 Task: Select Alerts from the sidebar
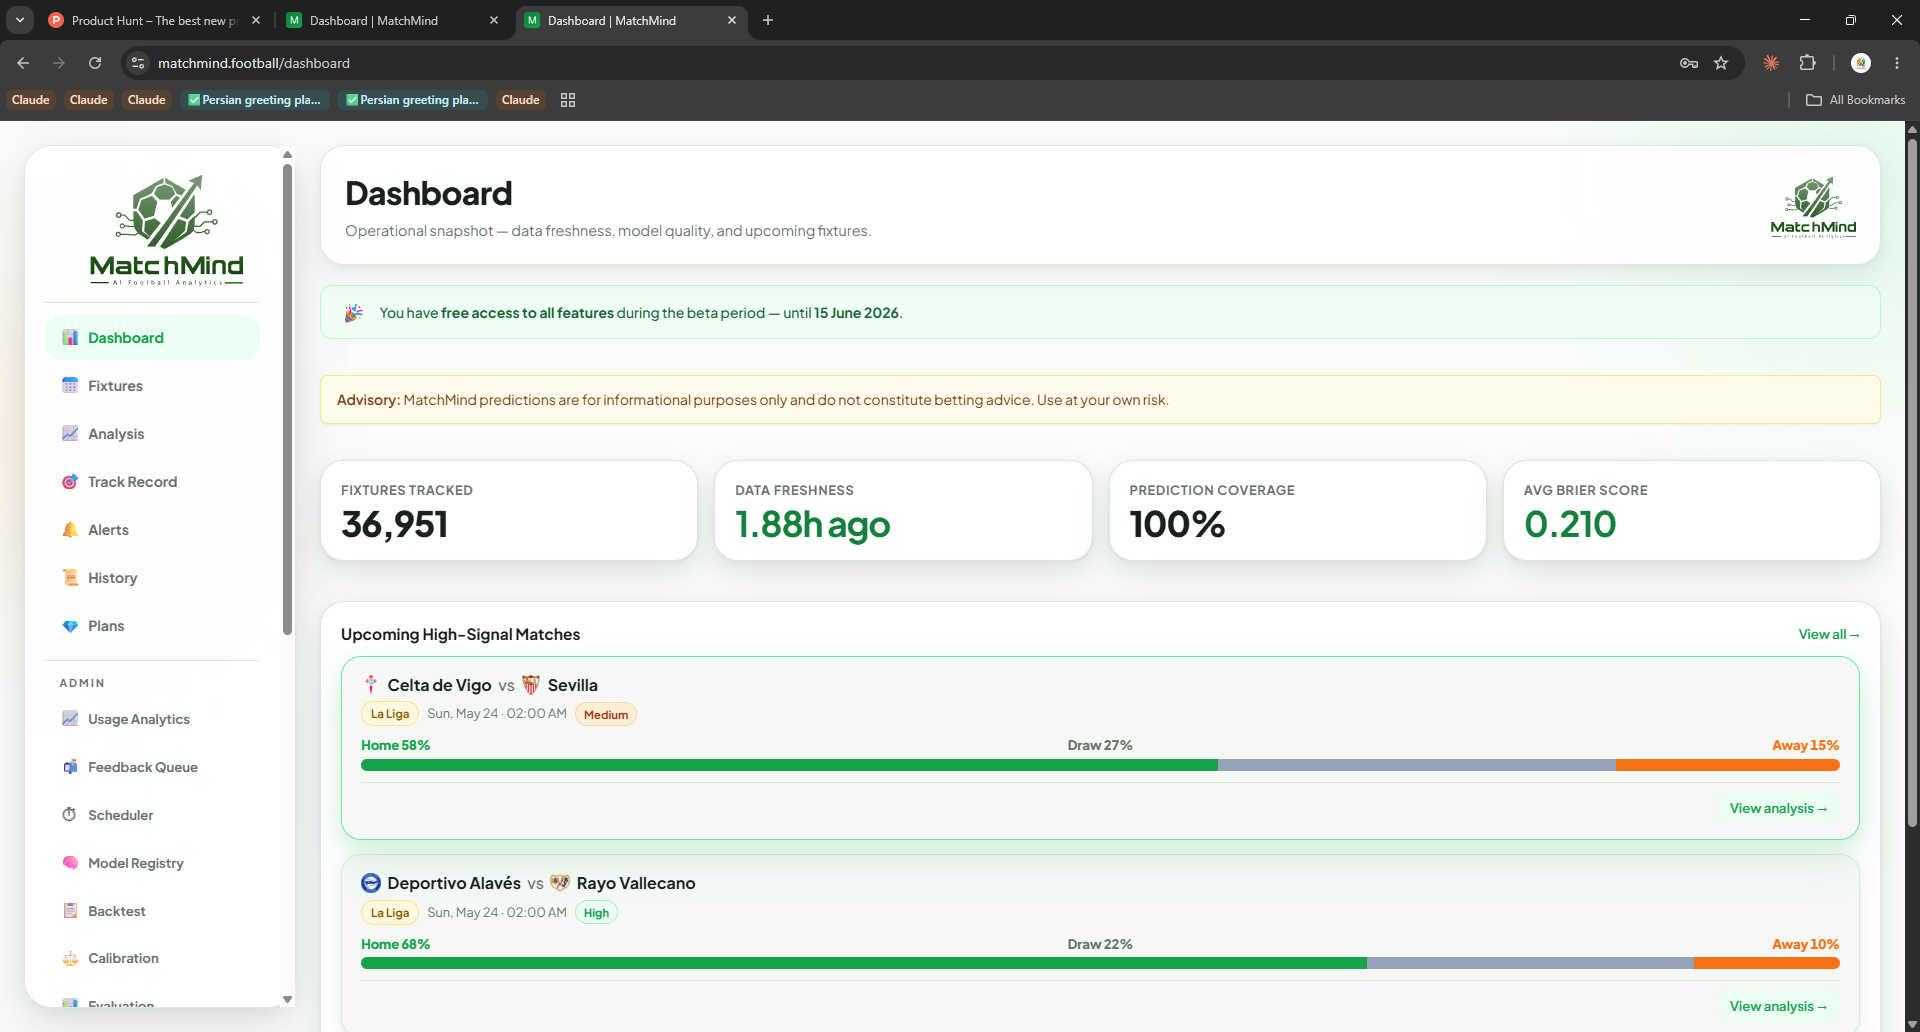coord(152,530)
